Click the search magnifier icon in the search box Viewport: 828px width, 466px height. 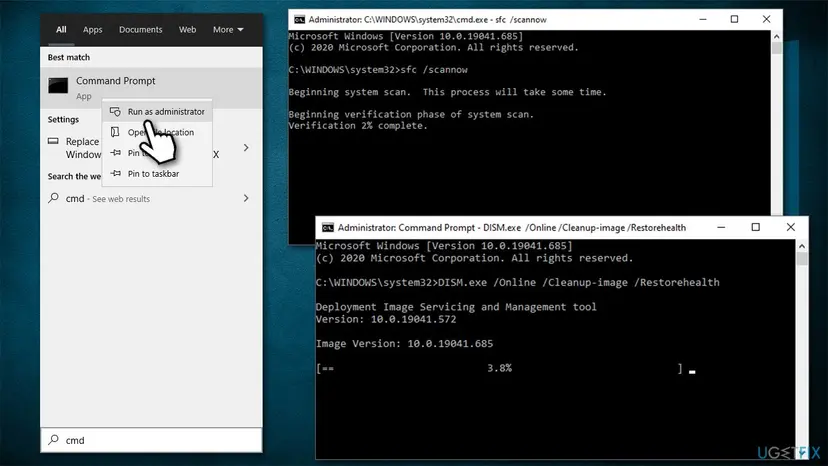click(x=53, y=440)
